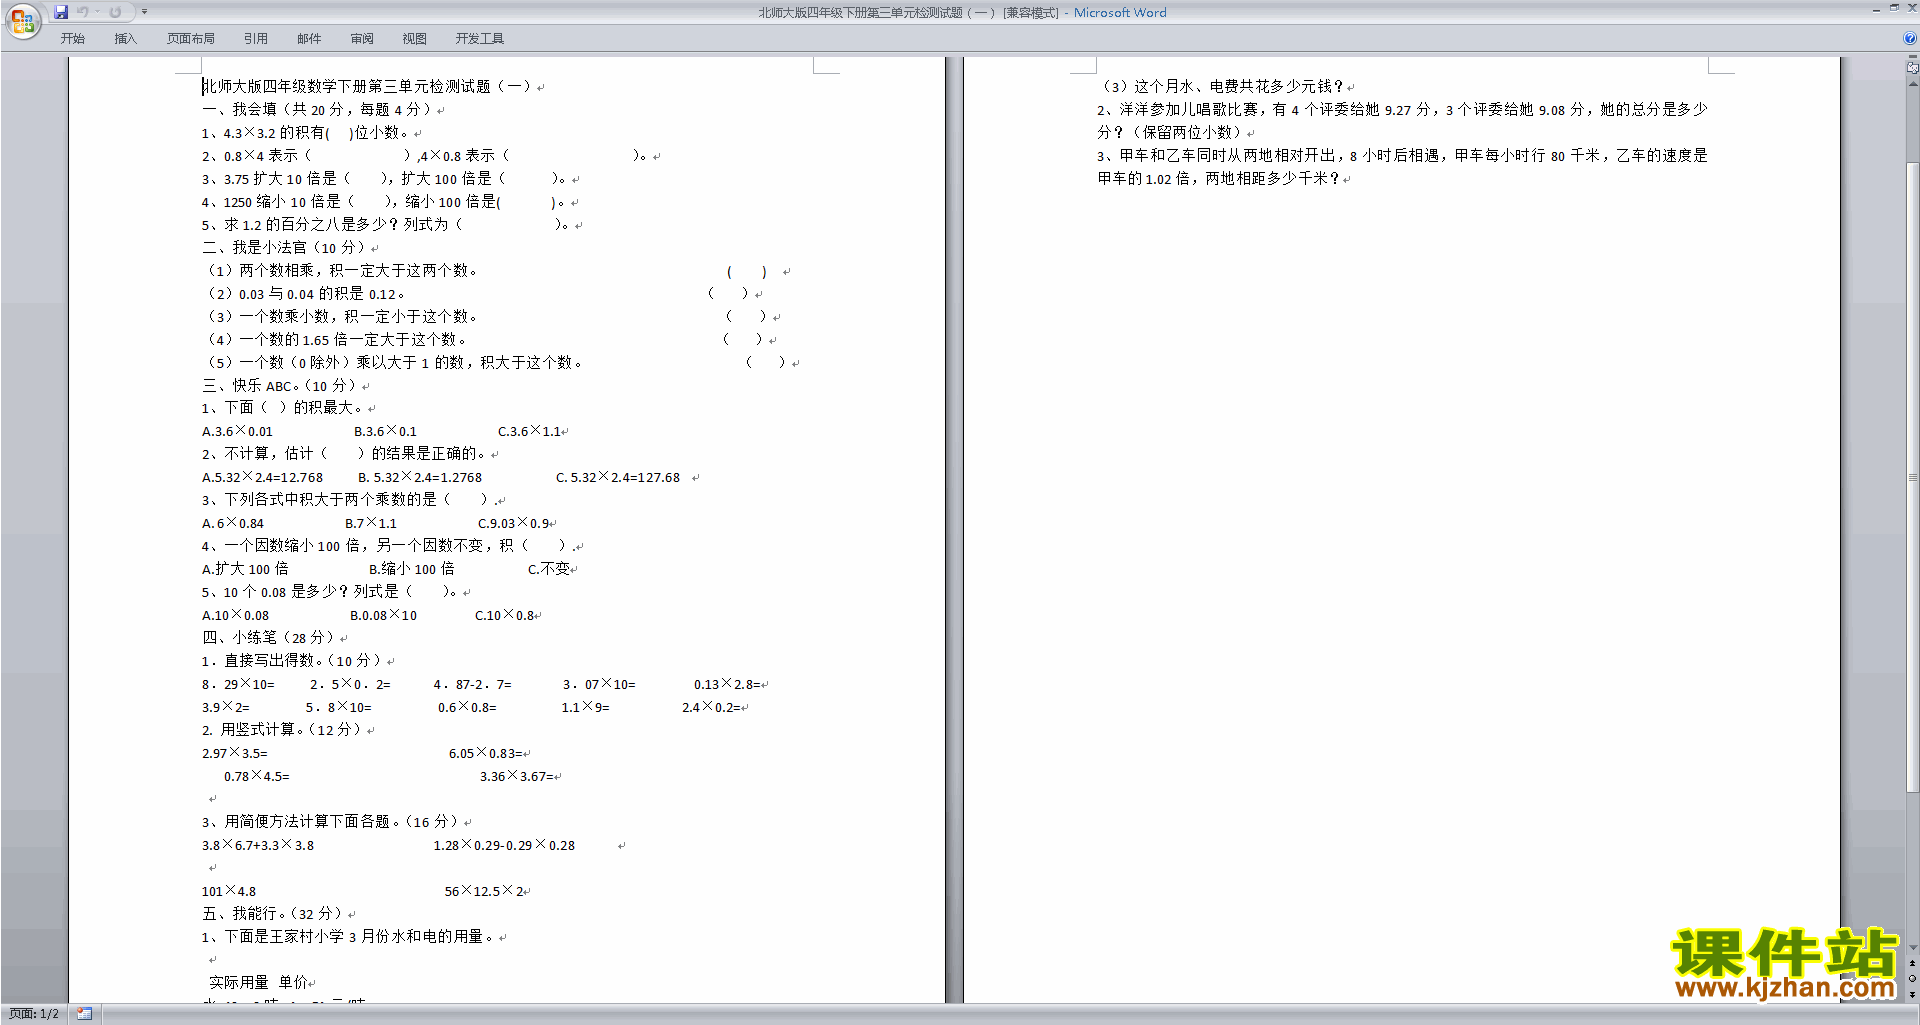The width and height of the screenshot is (1920, 1025).
Task: Click the Save icon in quick access toolbar
Action: coord(62,12)
